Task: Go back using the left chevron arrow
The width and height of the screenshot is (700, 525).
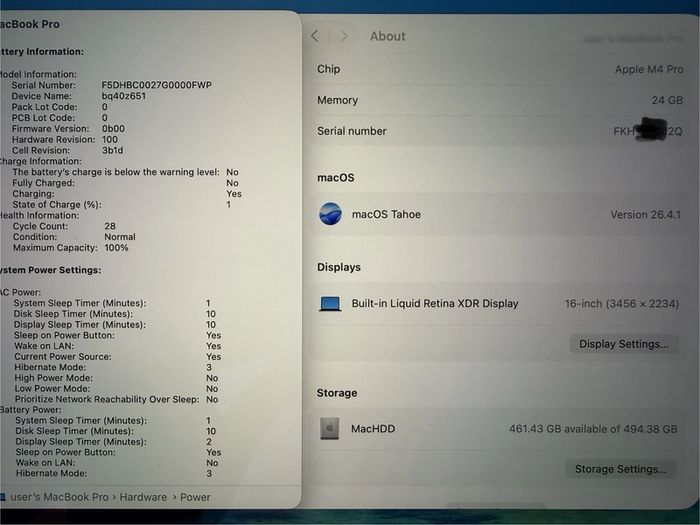Action: point(315,36)
